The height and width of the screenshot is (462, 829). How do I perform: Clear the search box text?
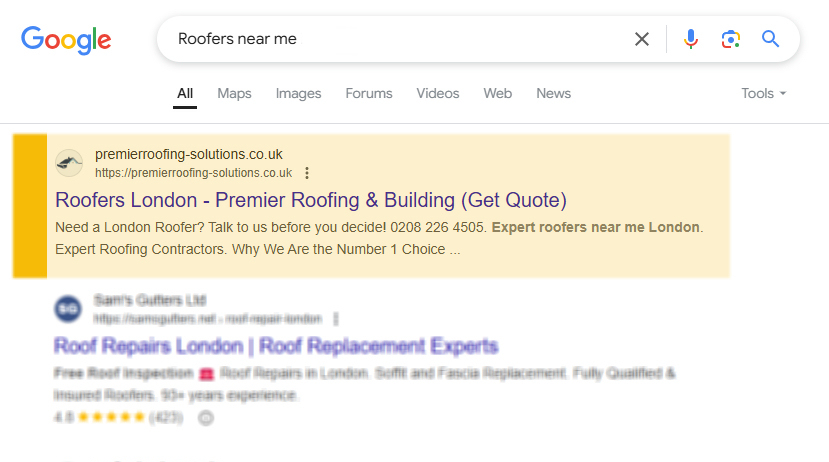[642, 39]
